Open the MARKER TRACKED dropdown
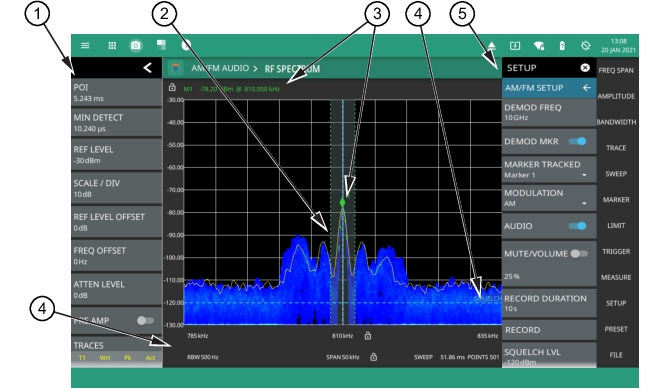The height and width of the screenshot is (391, 652). point(549,169)
